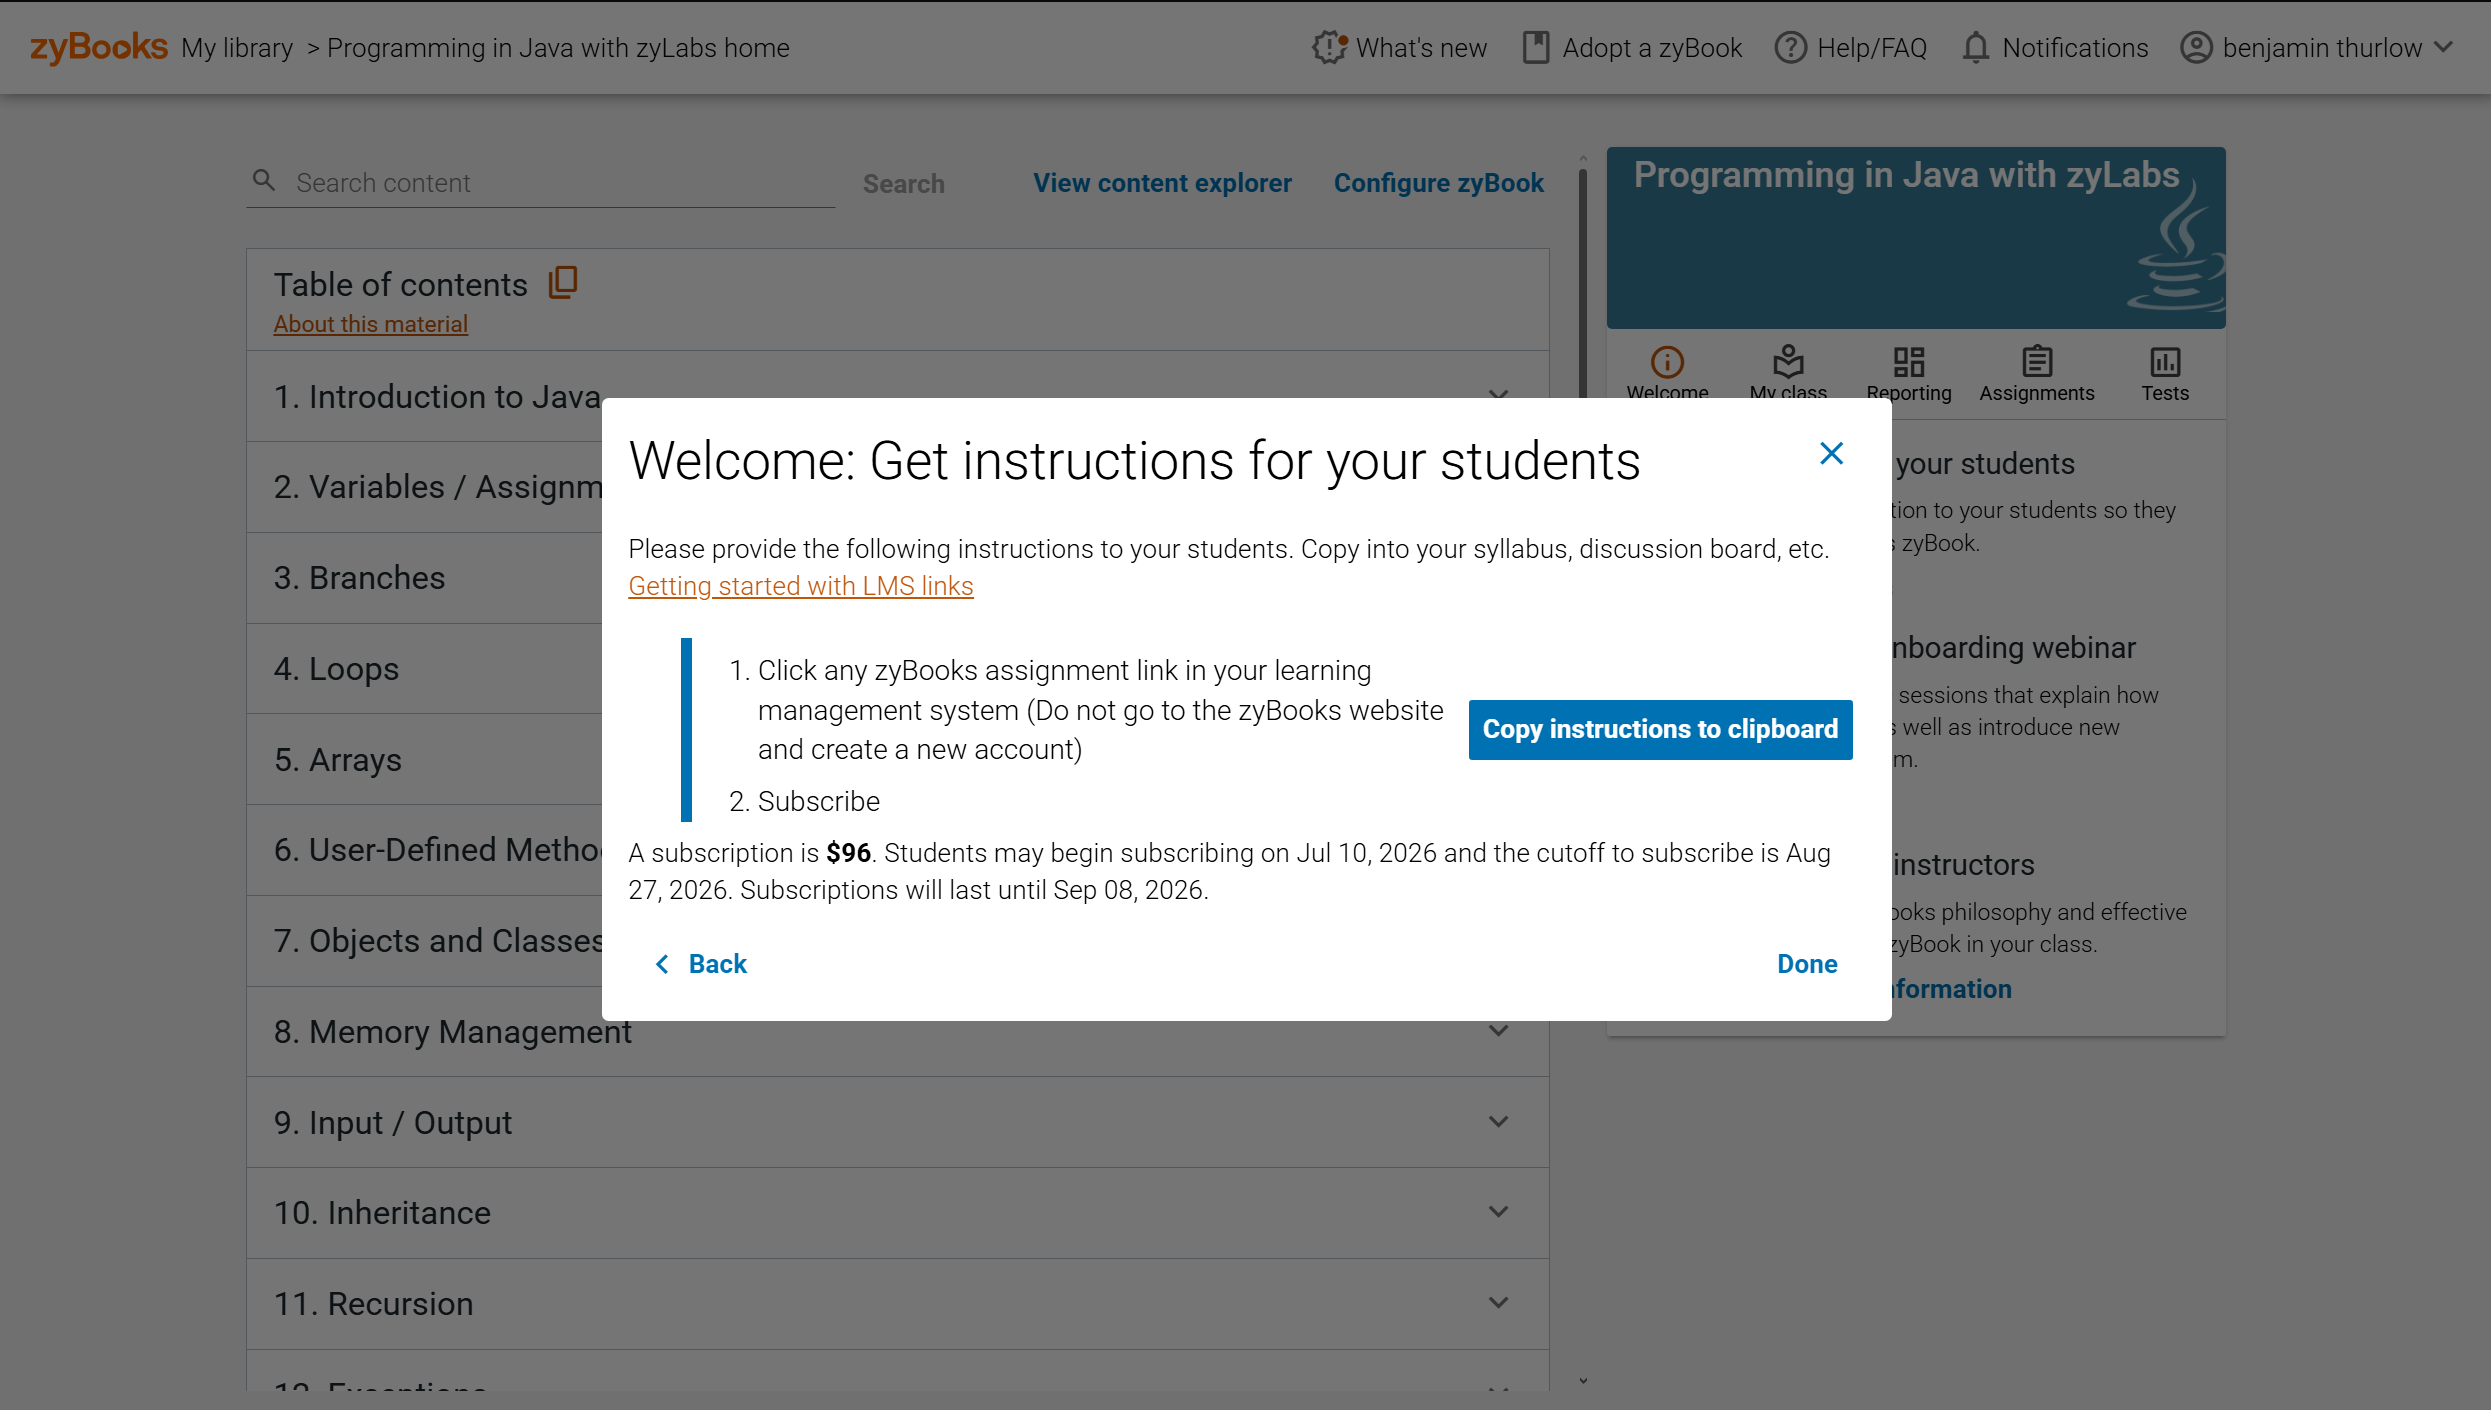This screenshot has width=2491, height=1410.
Task: Expand the Input / Output chapter chevron
Action: pyautogui.click(x=1498, y=1122)
